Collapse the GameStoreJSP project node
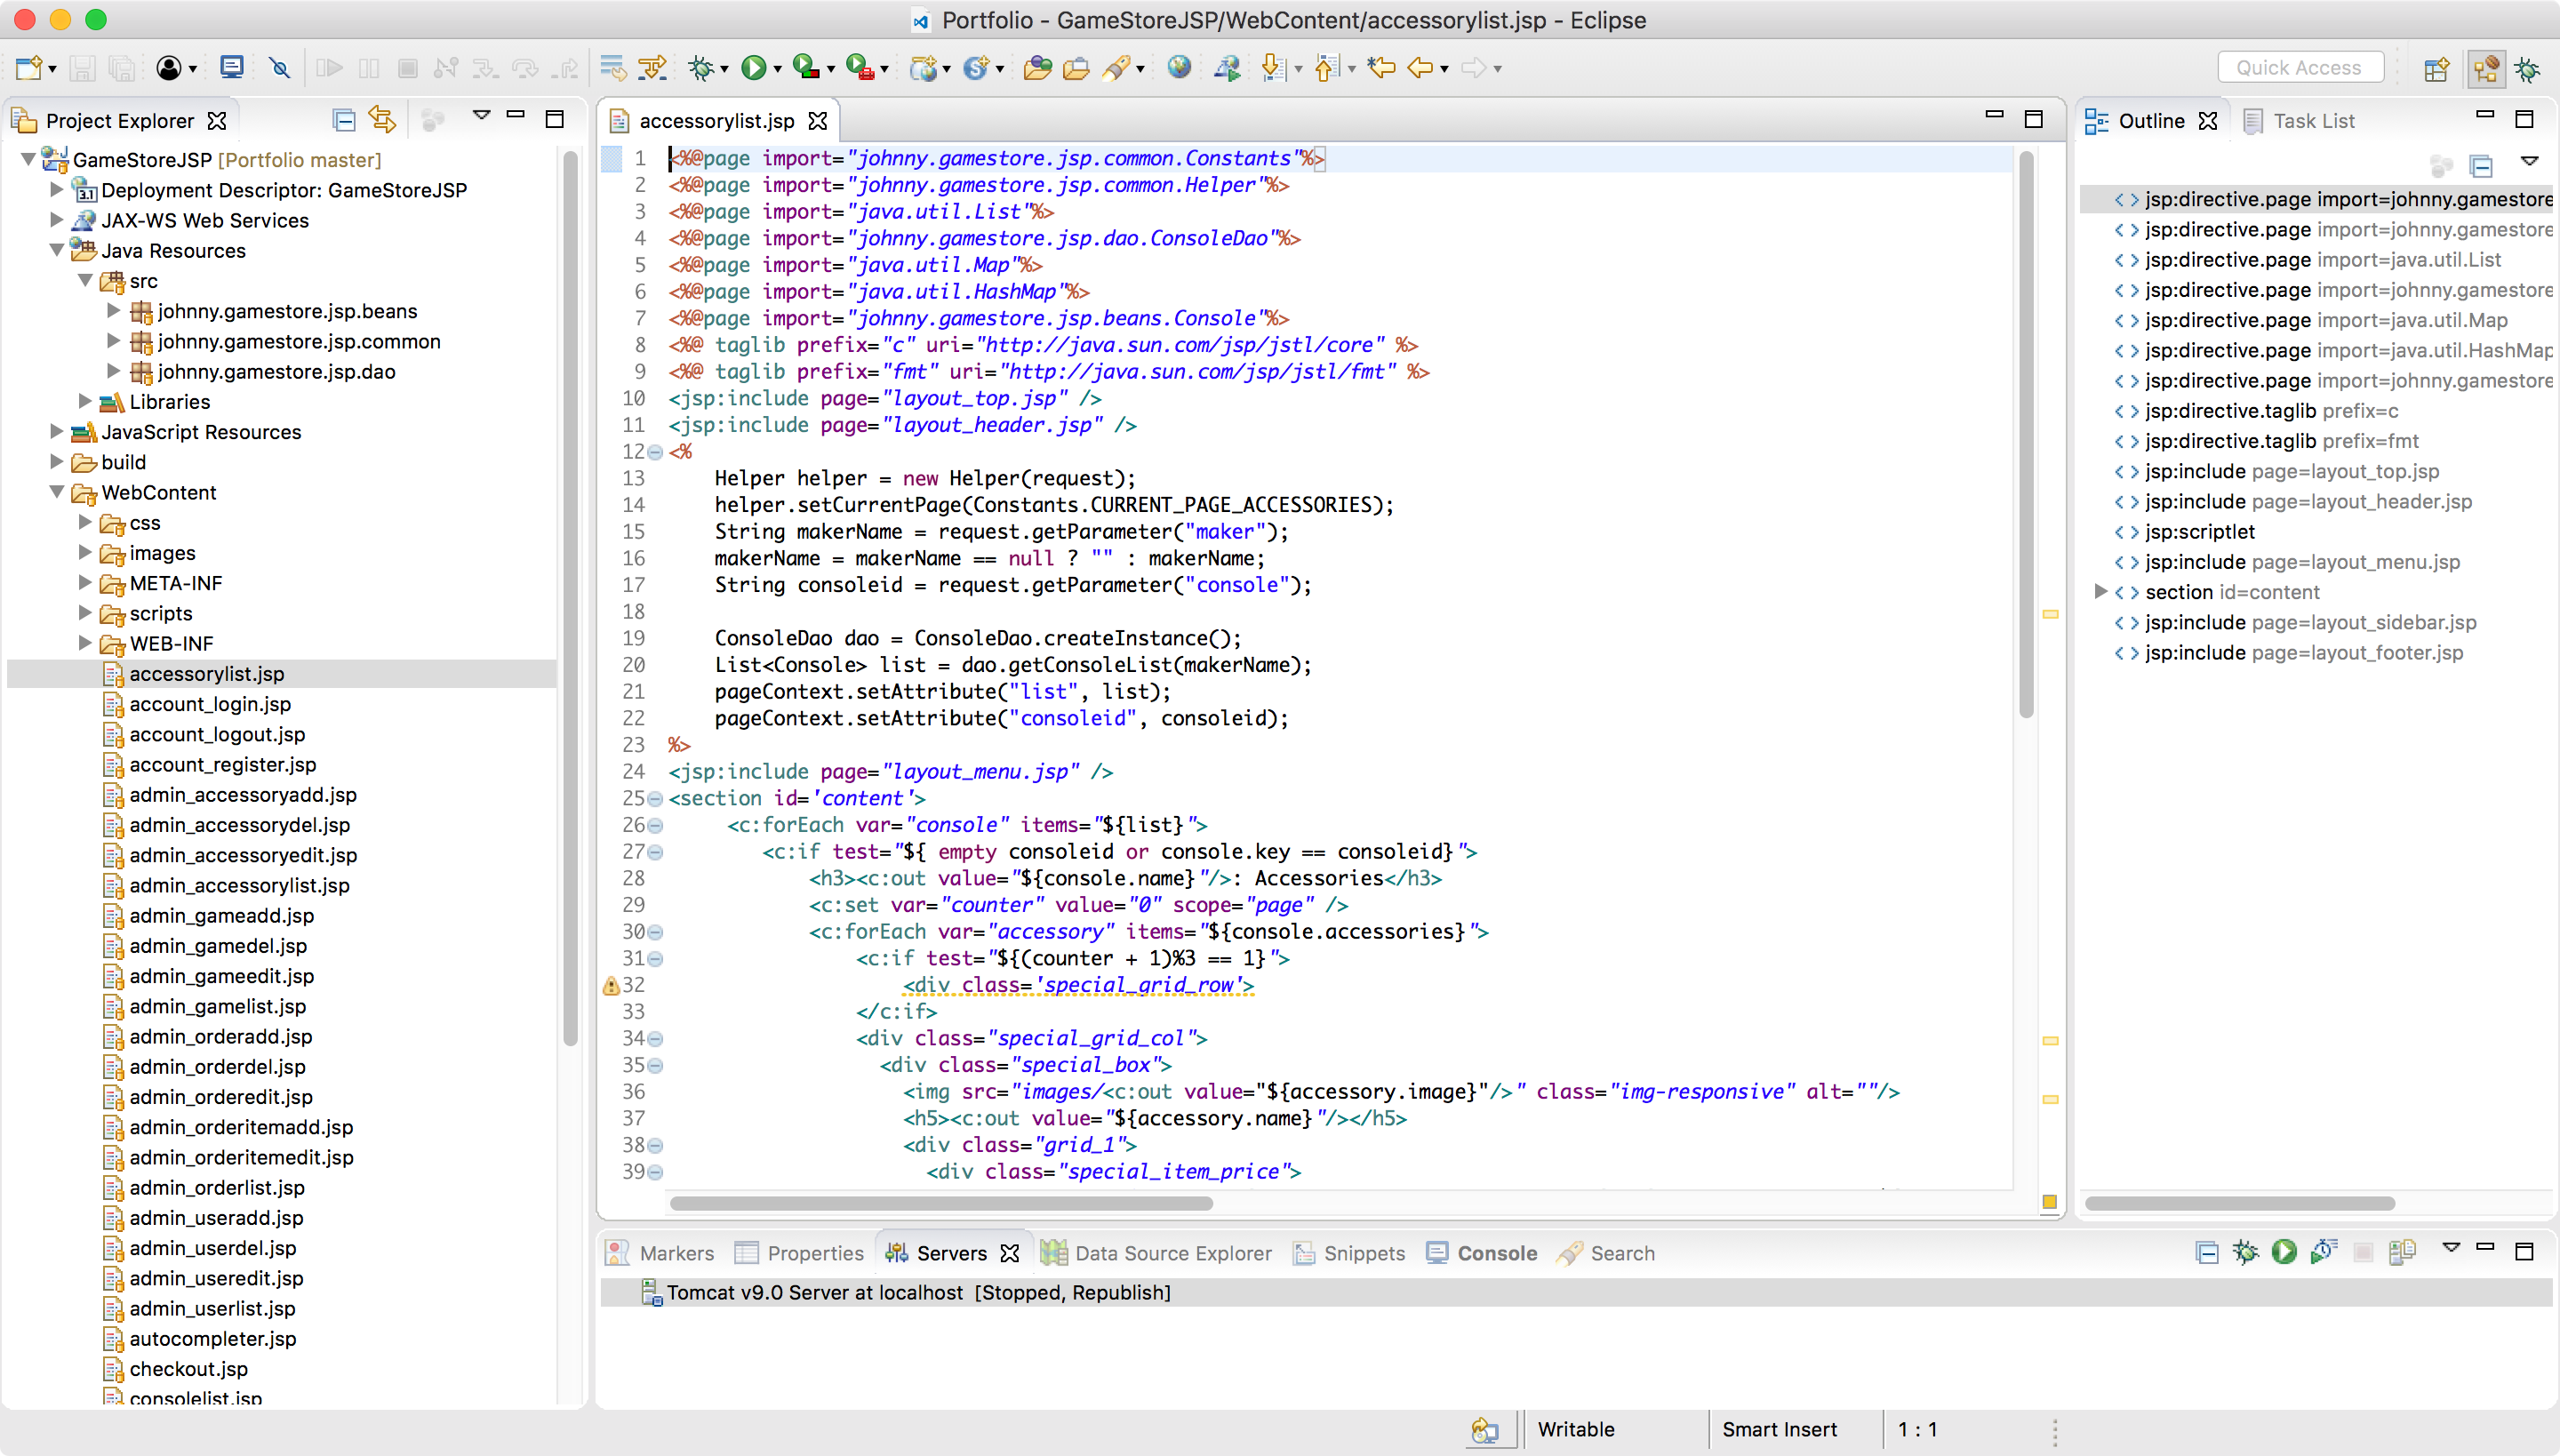Screen dimensions: 2560x1456 pyautogui.click(x=28, y=159)
